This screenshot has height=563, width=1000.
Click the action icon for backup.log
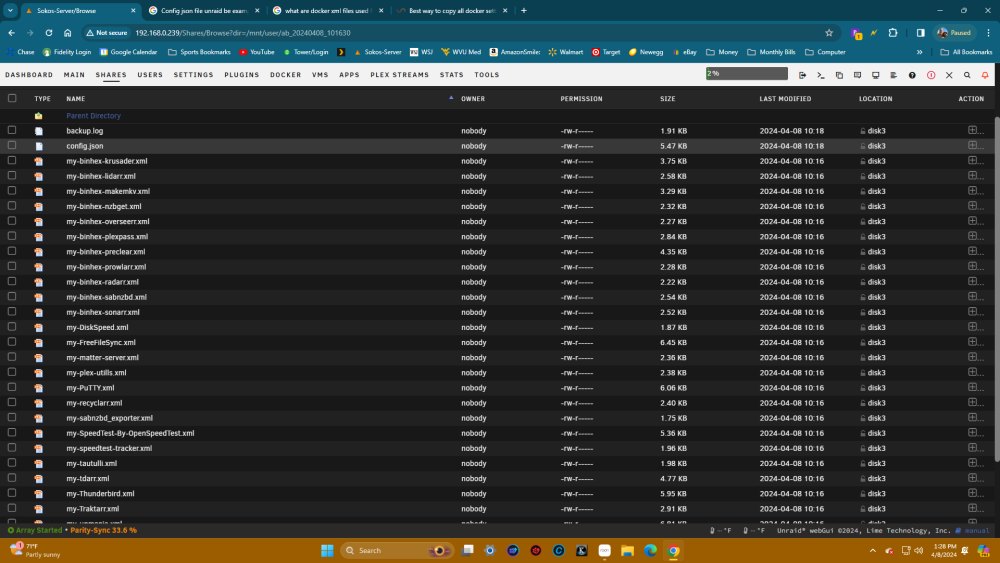pyautogui.click(x=974, y=131)
